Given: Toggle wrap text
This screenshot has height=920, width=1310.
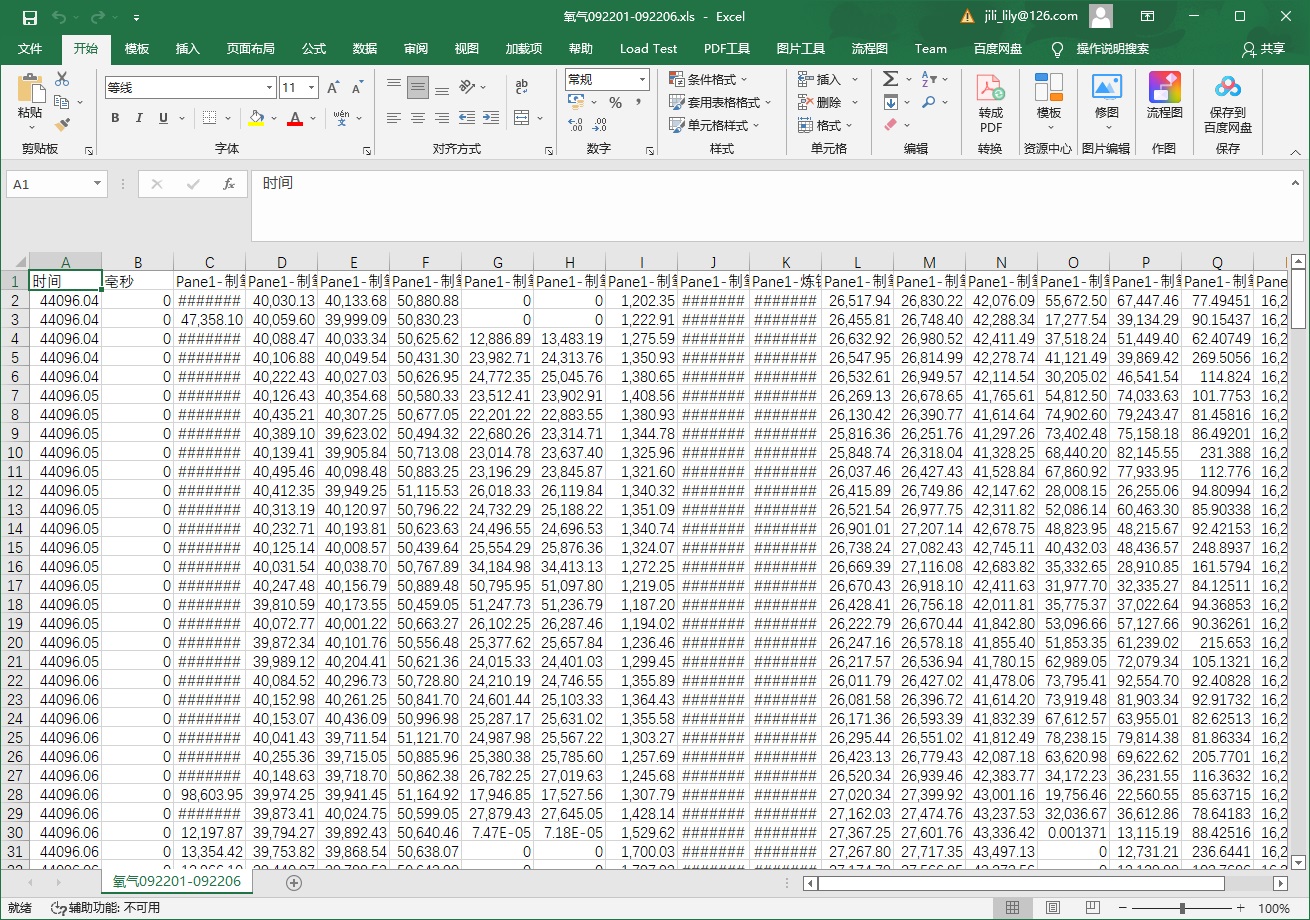Looking at the screenshot, I should pyautogui.click(x=522, y=87).
